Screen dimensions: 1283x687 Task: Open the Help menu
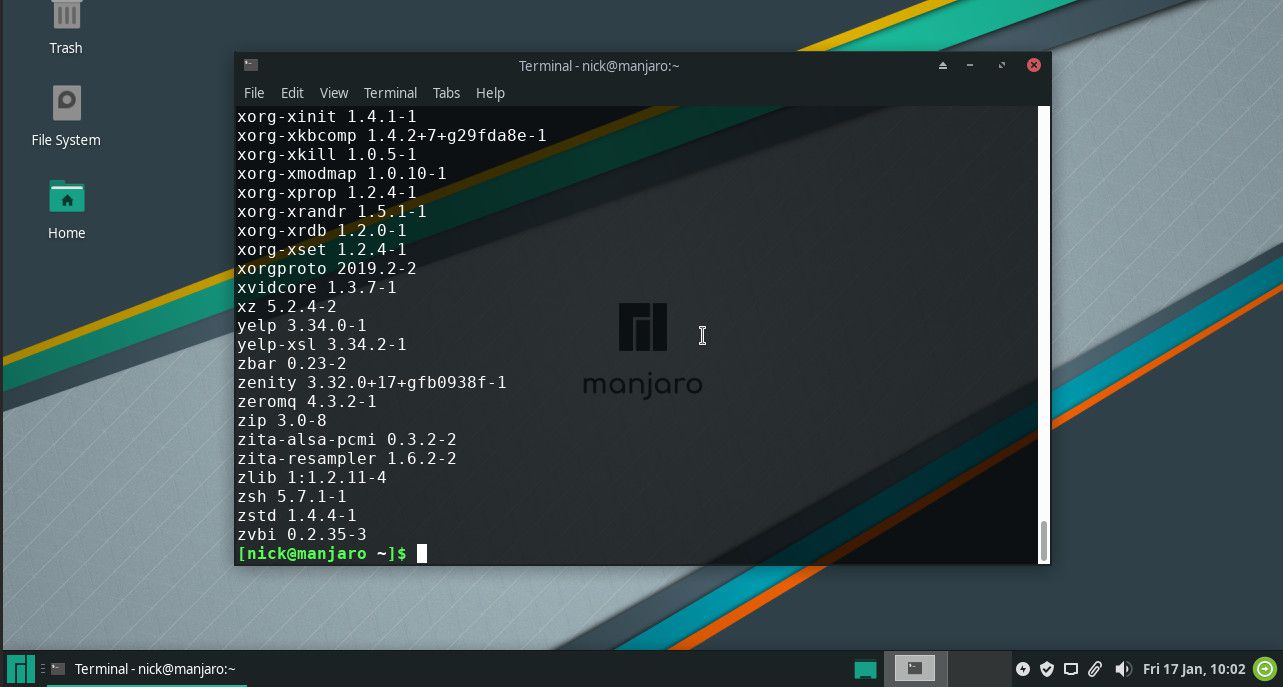coord(490,93)
